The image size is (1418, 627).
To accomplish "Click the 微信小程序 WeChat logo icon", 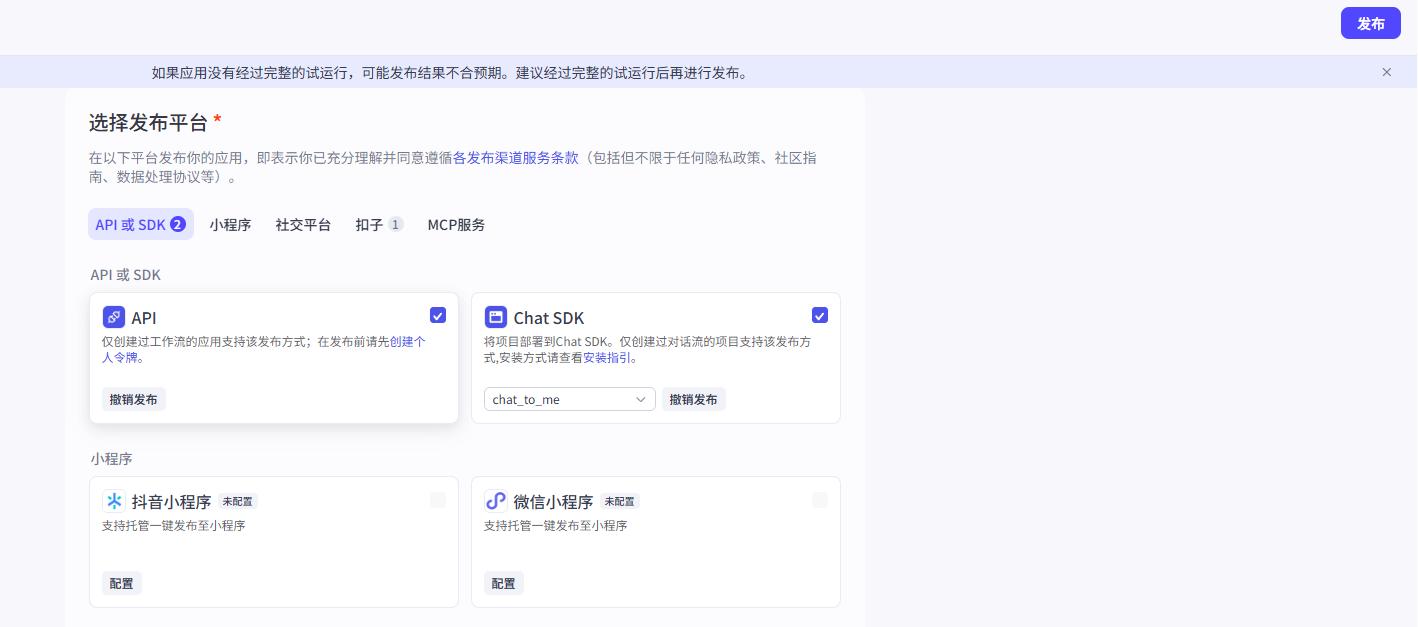I will click(496, 501).
